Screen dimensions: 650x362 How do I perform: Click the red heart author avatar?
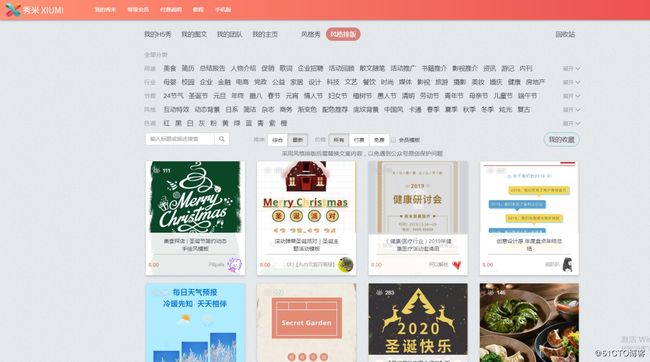tap(456, 265)
